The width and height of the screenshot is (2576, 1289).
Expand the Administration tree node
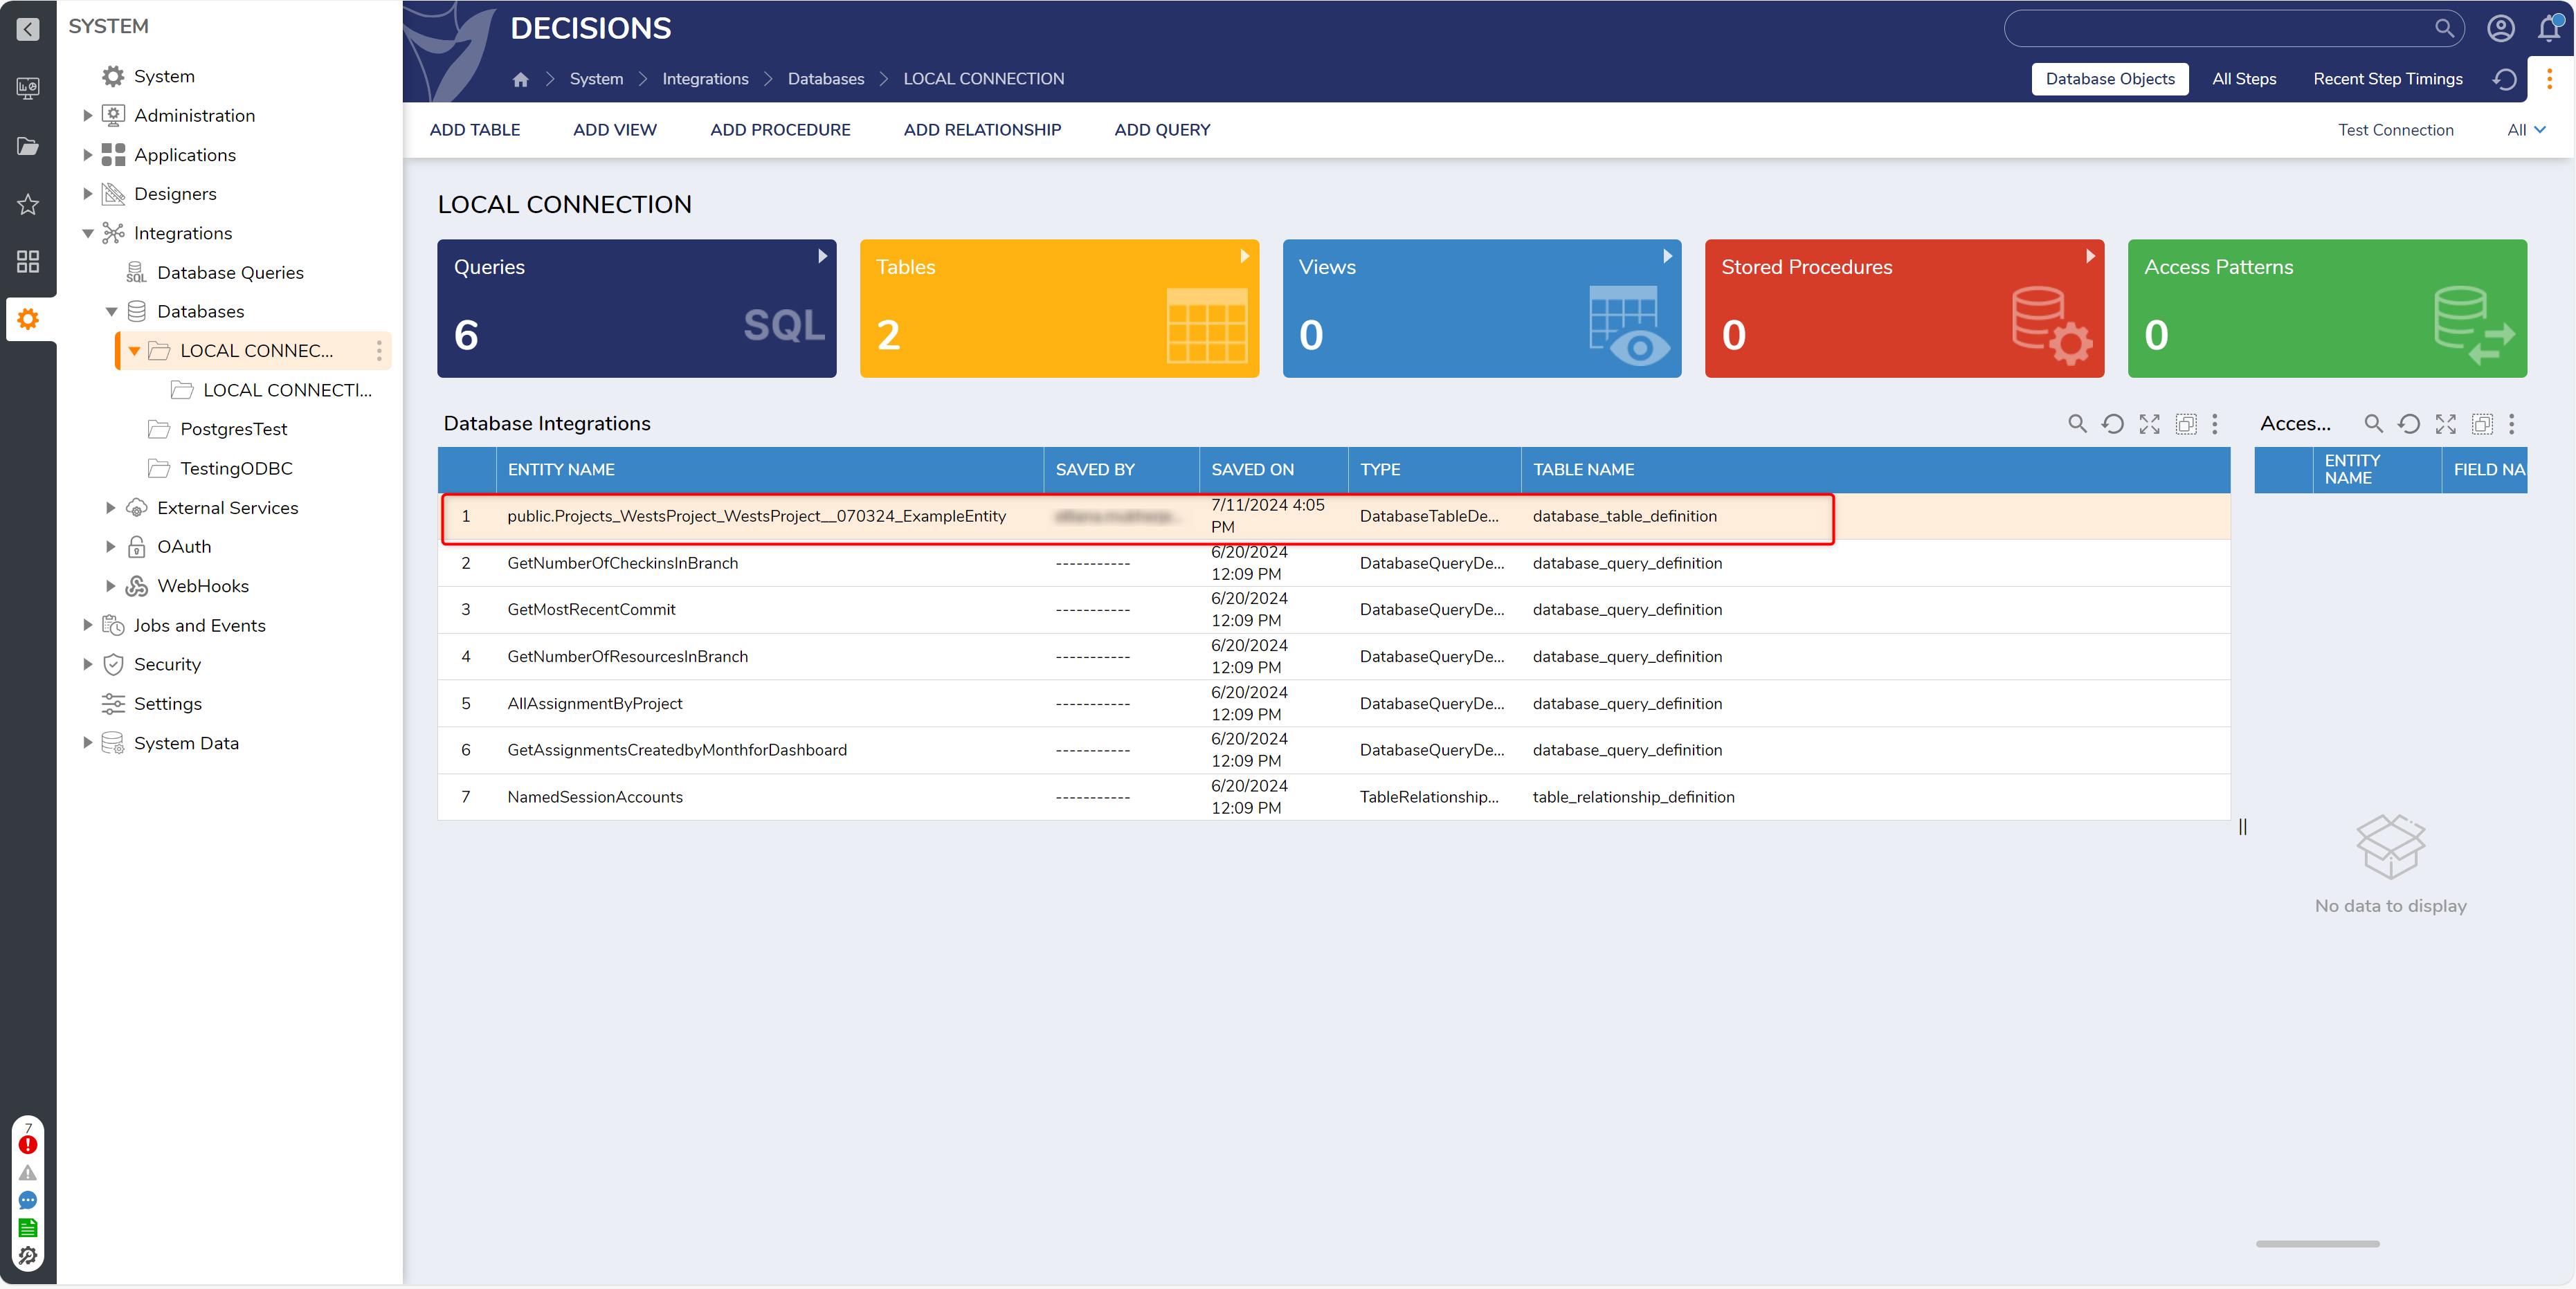88,116
